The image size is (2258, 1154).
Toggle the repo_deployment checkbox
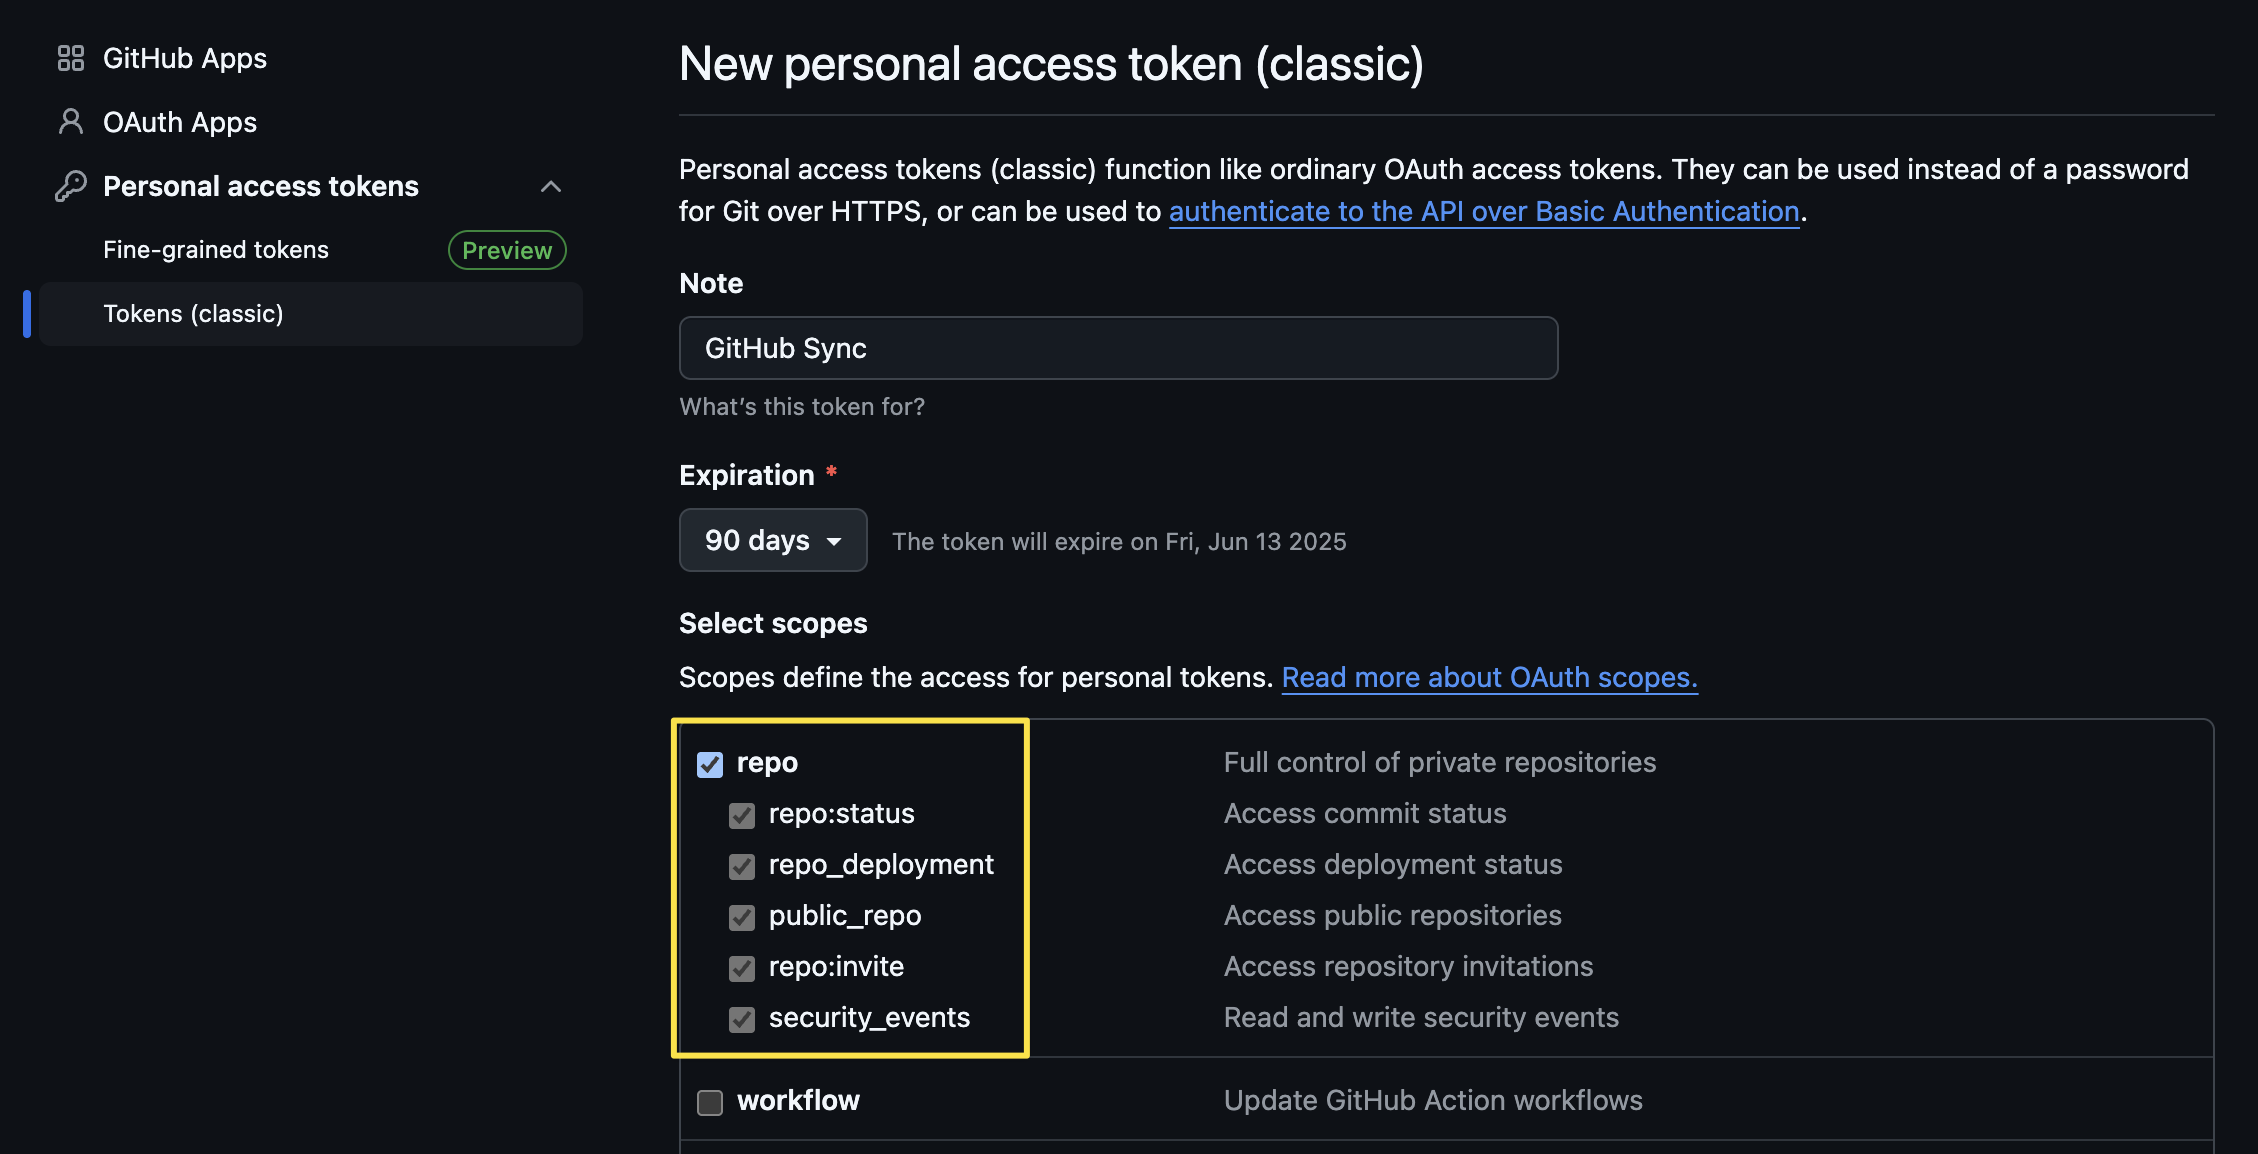point(742,866)
